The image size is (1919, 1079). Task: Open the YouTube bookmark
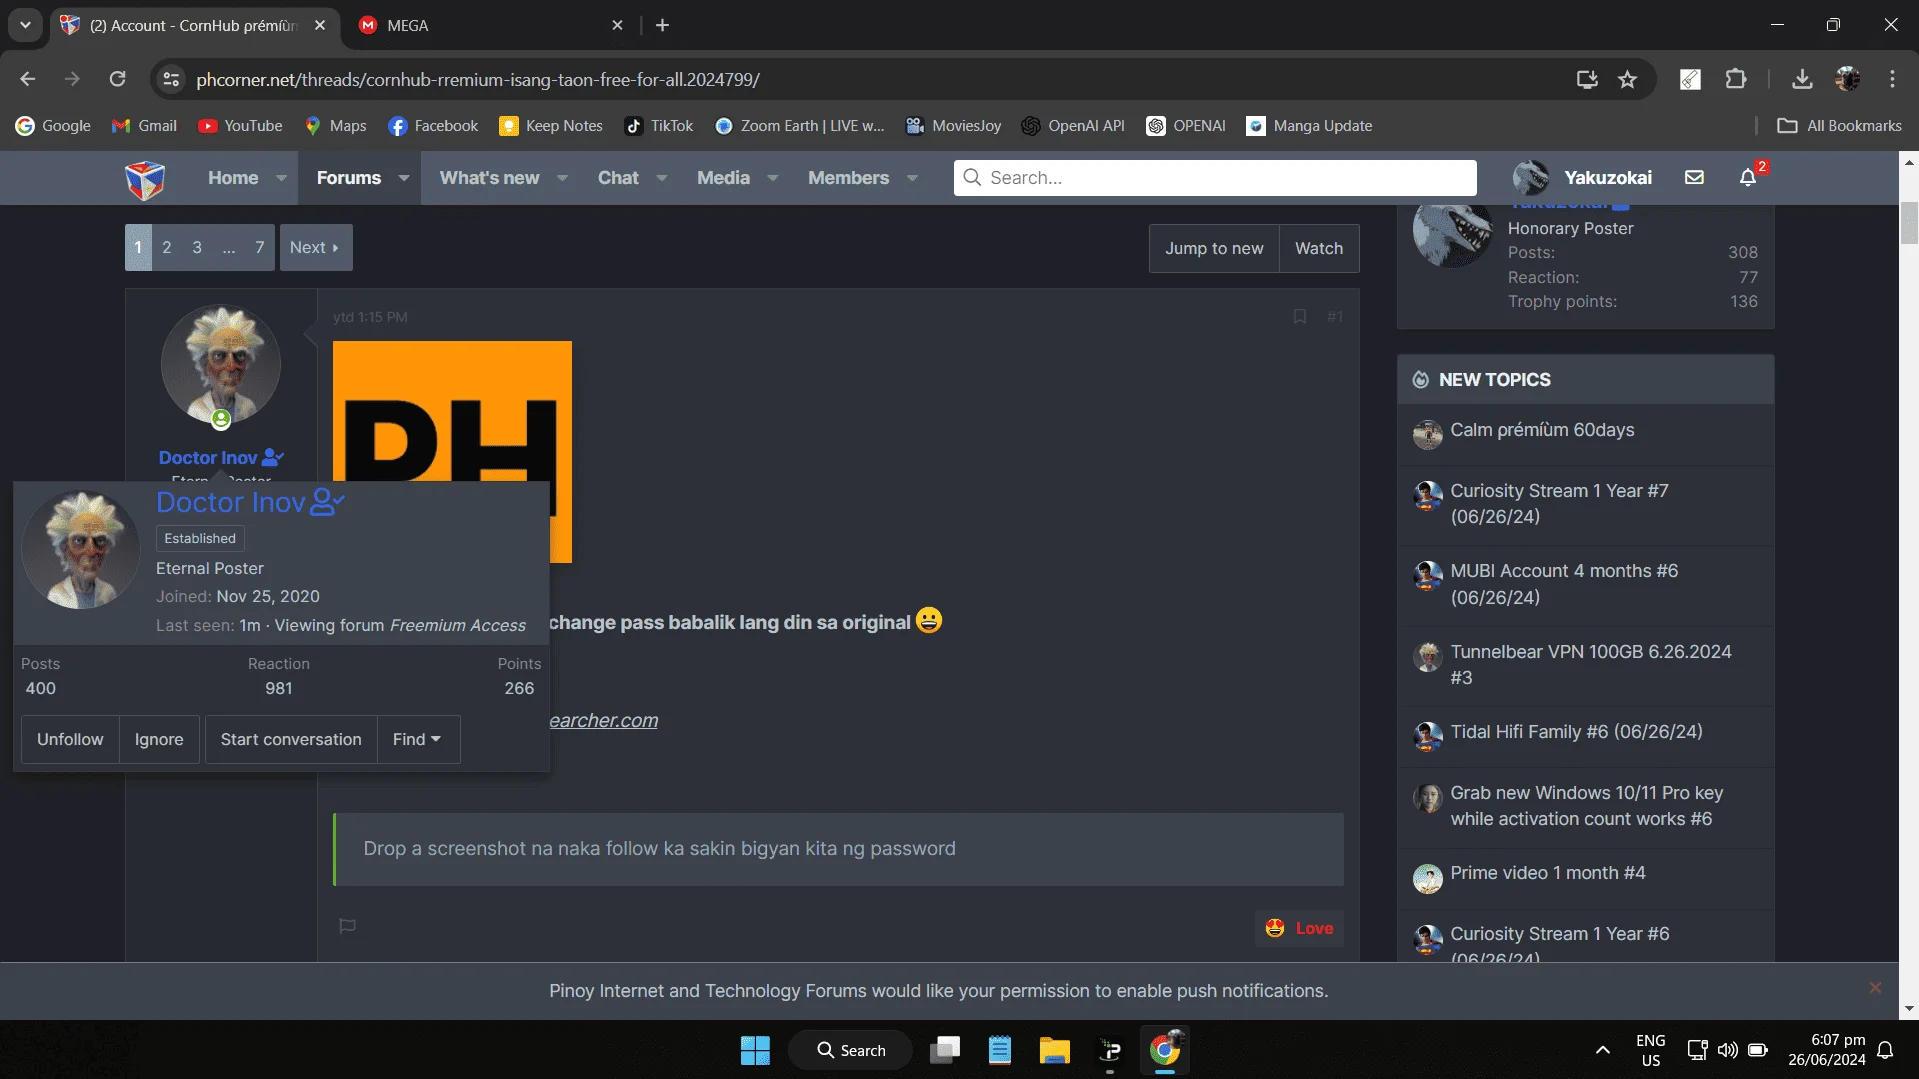[x=240, y=126]
